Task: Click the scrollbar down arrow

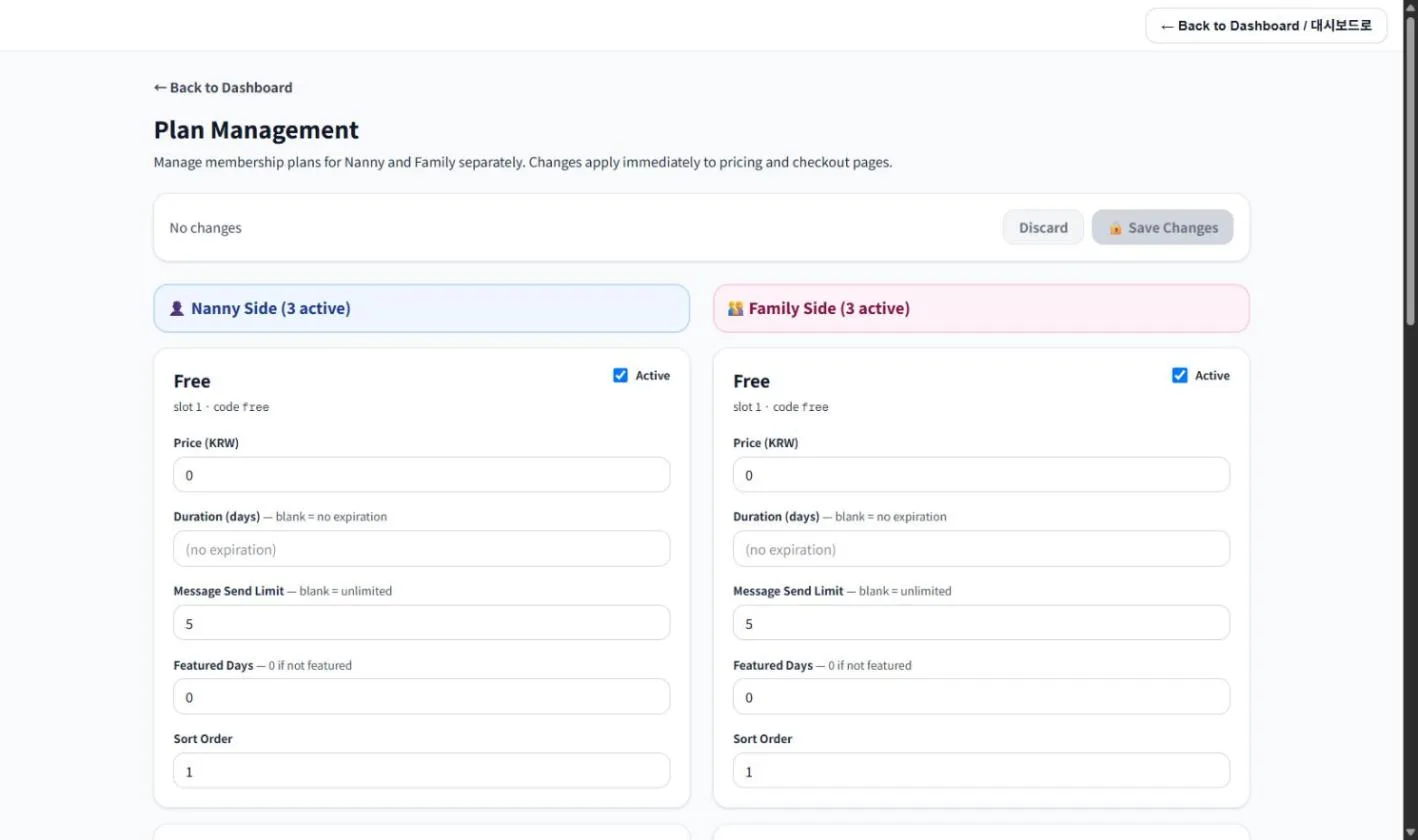Action: point(1410,832)
